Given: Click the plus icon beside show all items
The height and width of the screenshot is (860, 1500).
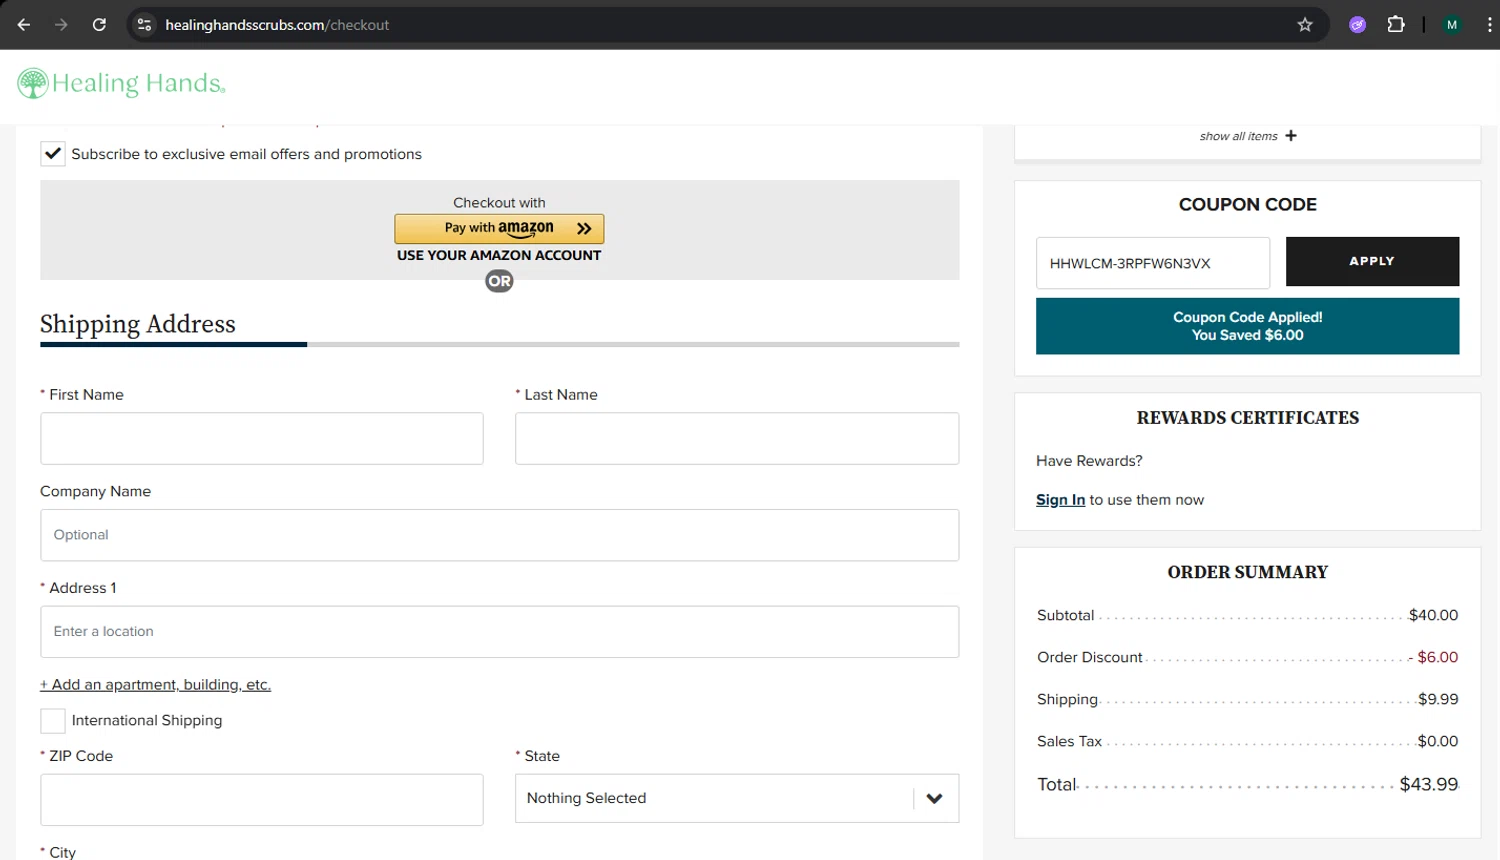Looking at the screenshot, I should point(1291,135).
